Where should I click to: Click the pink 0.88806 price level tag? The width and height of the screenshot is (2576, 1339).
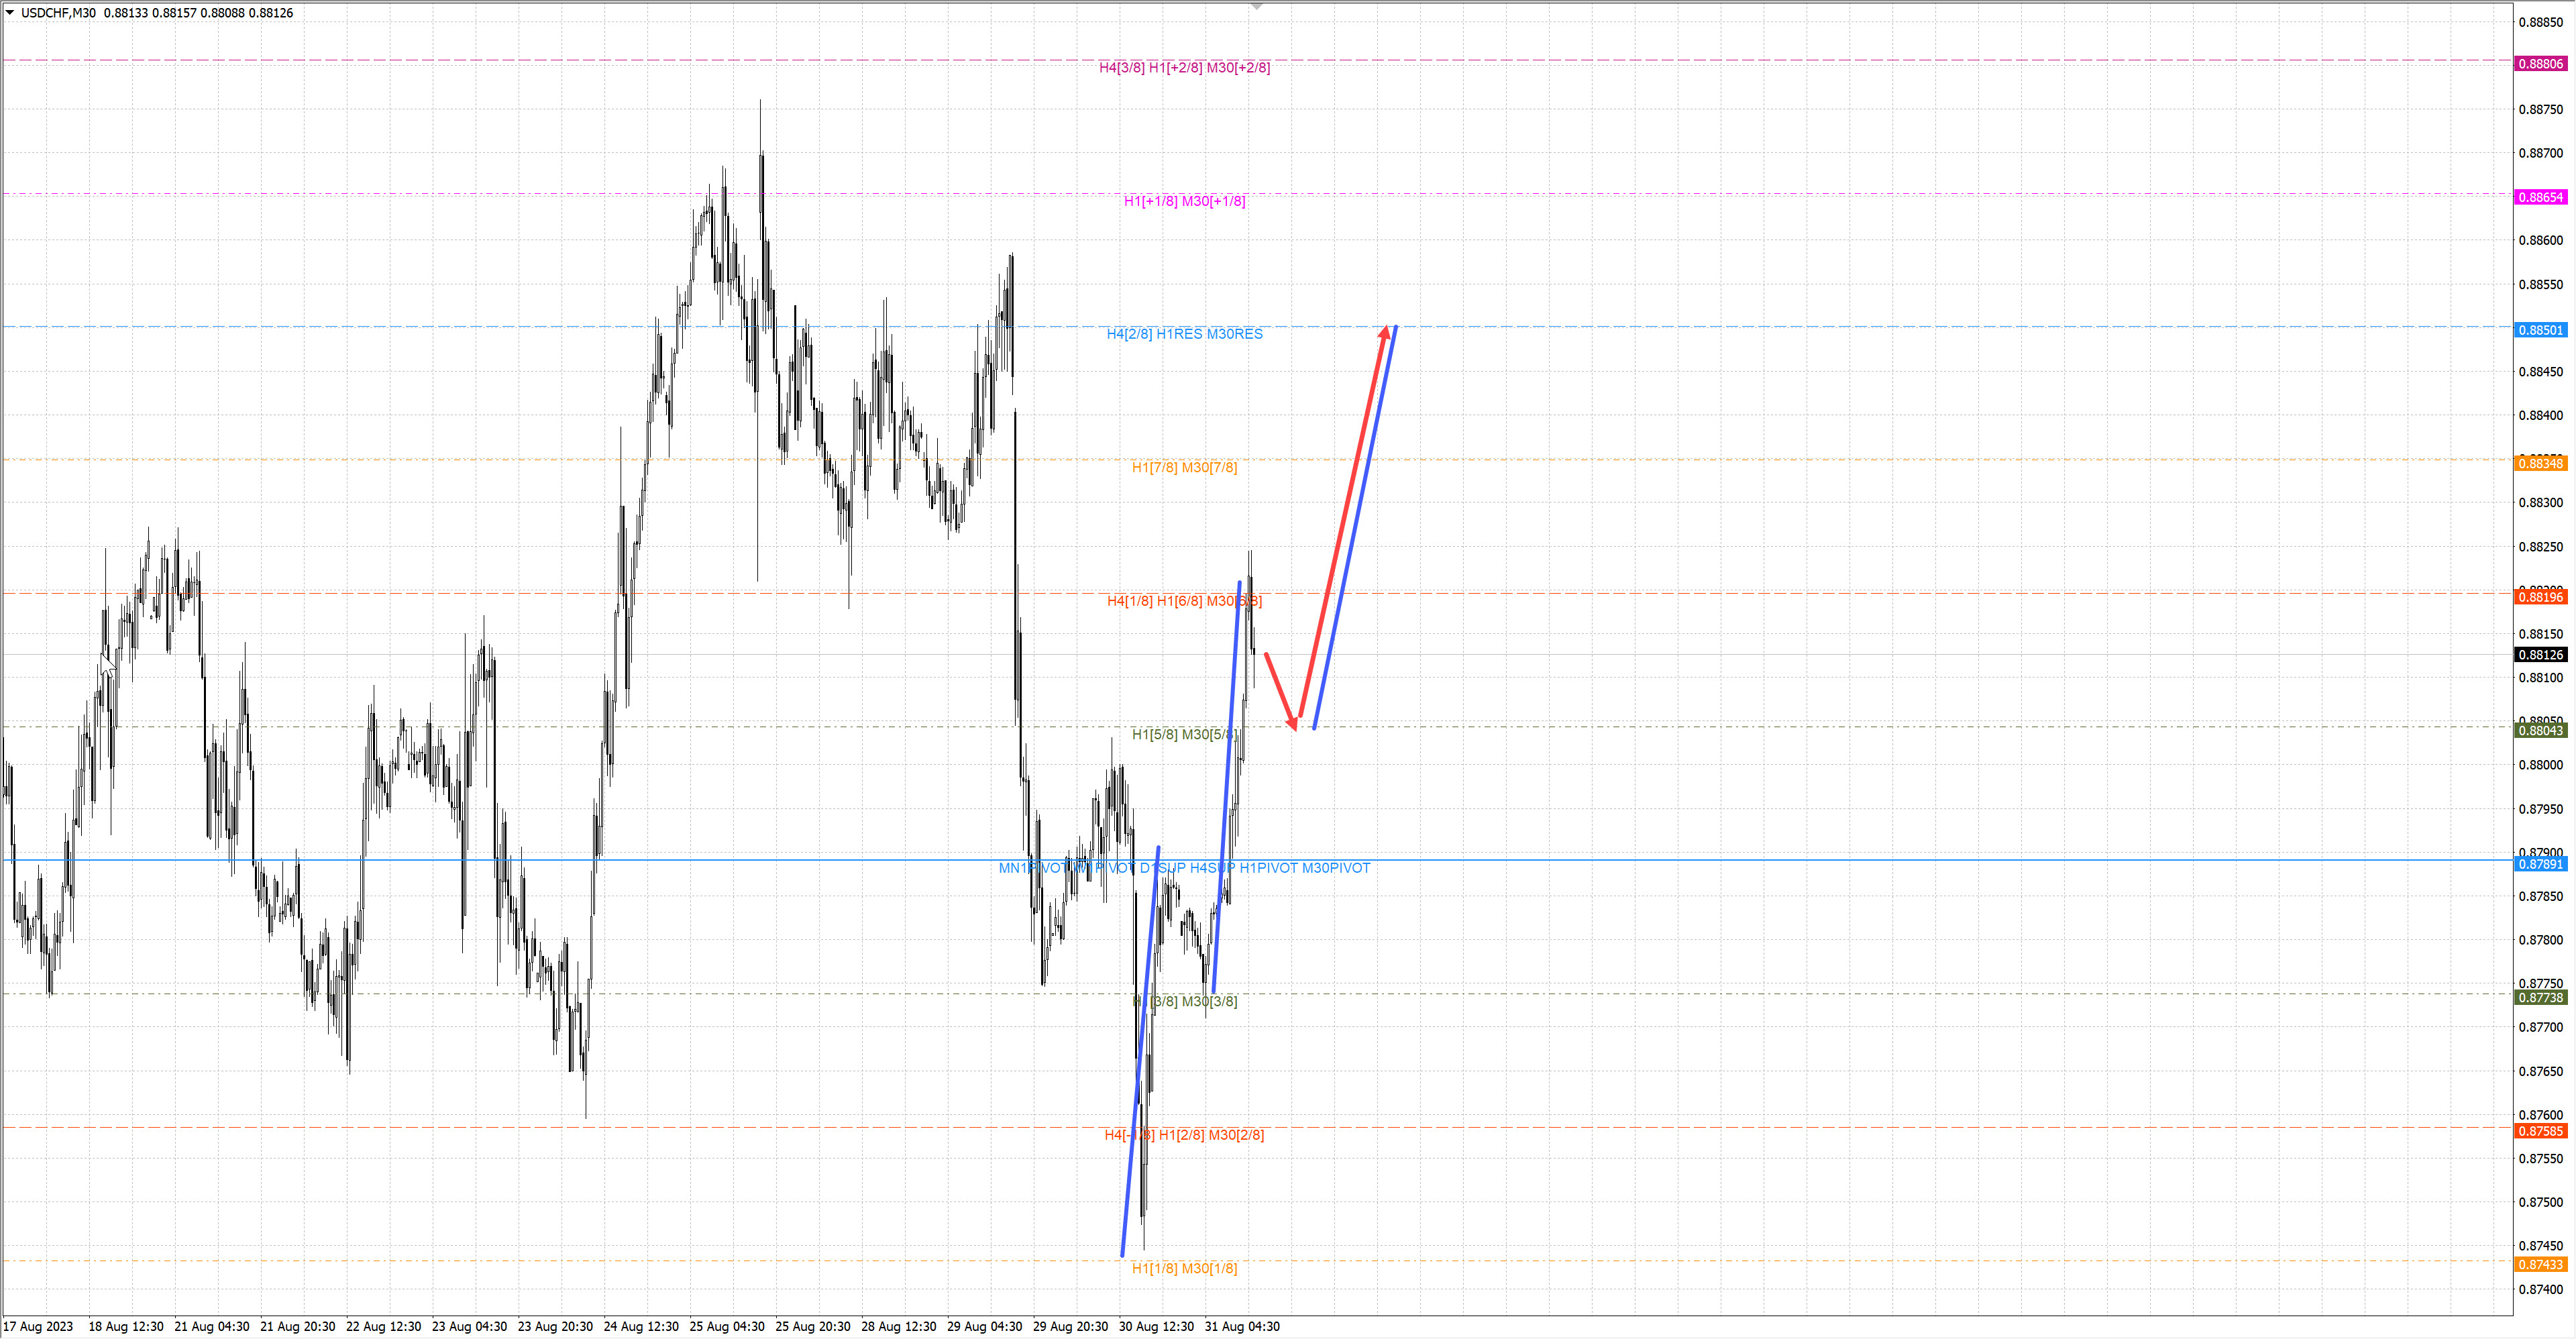2540,64
